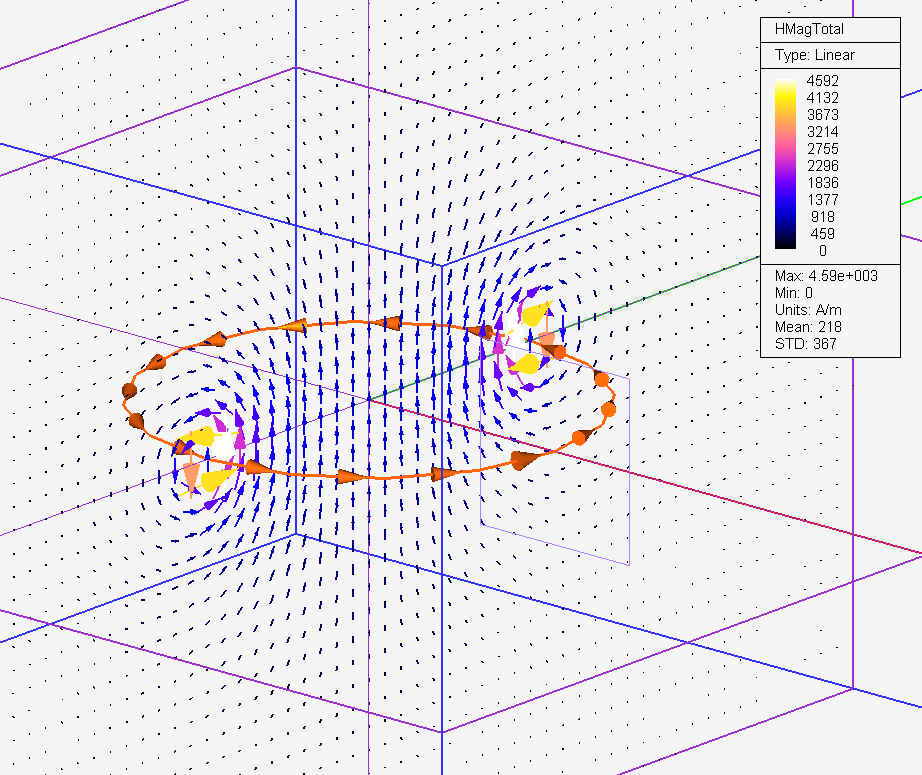Click the 0 value at the legend scale bottom
Image resolution: width=922 pixels, height=775 pixels.
point(823,251)
